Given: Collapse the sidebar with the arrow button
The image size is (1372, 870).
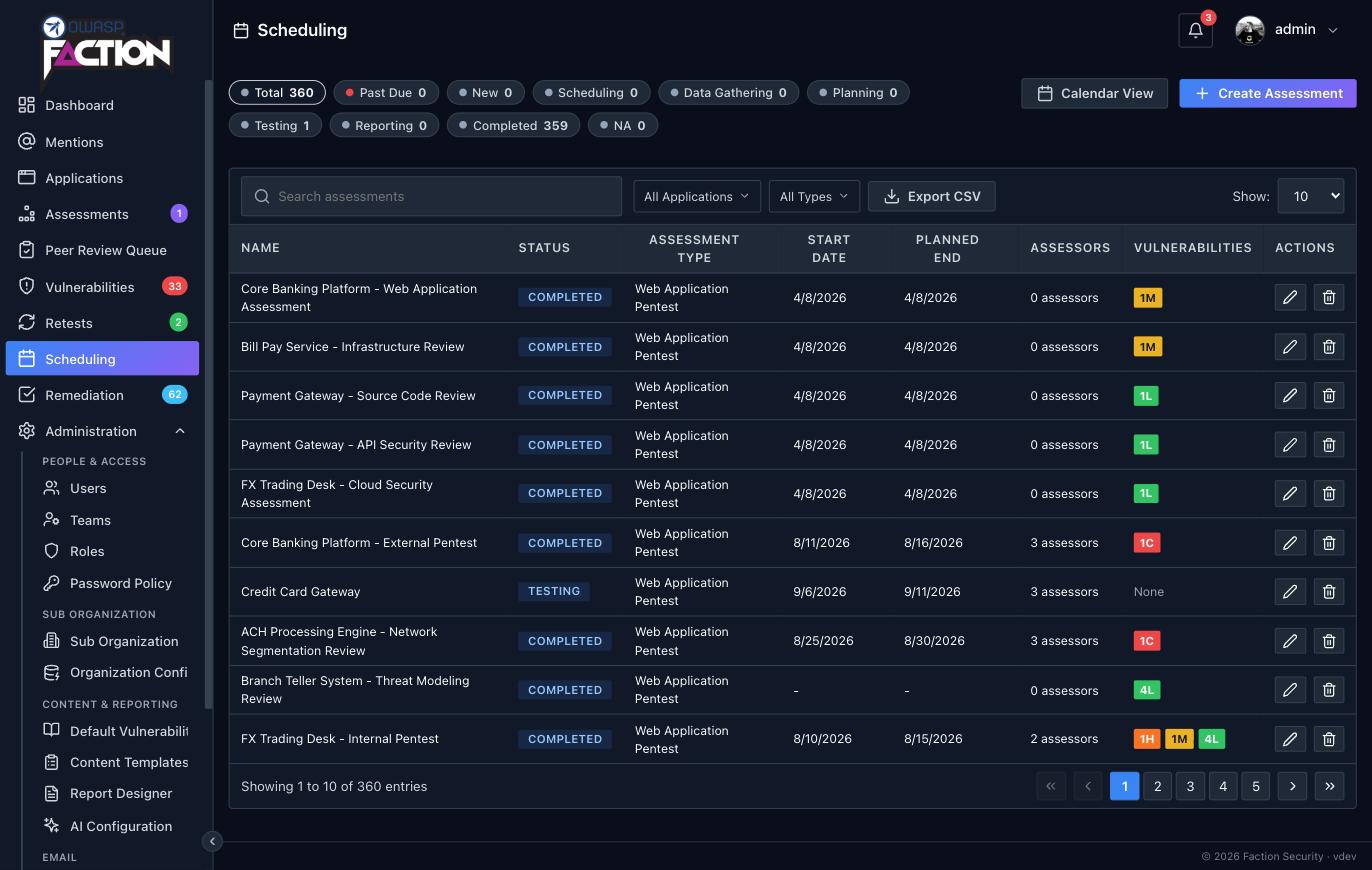Looking at the screenshot, I should pyautogui.click(x=212, y=841).
